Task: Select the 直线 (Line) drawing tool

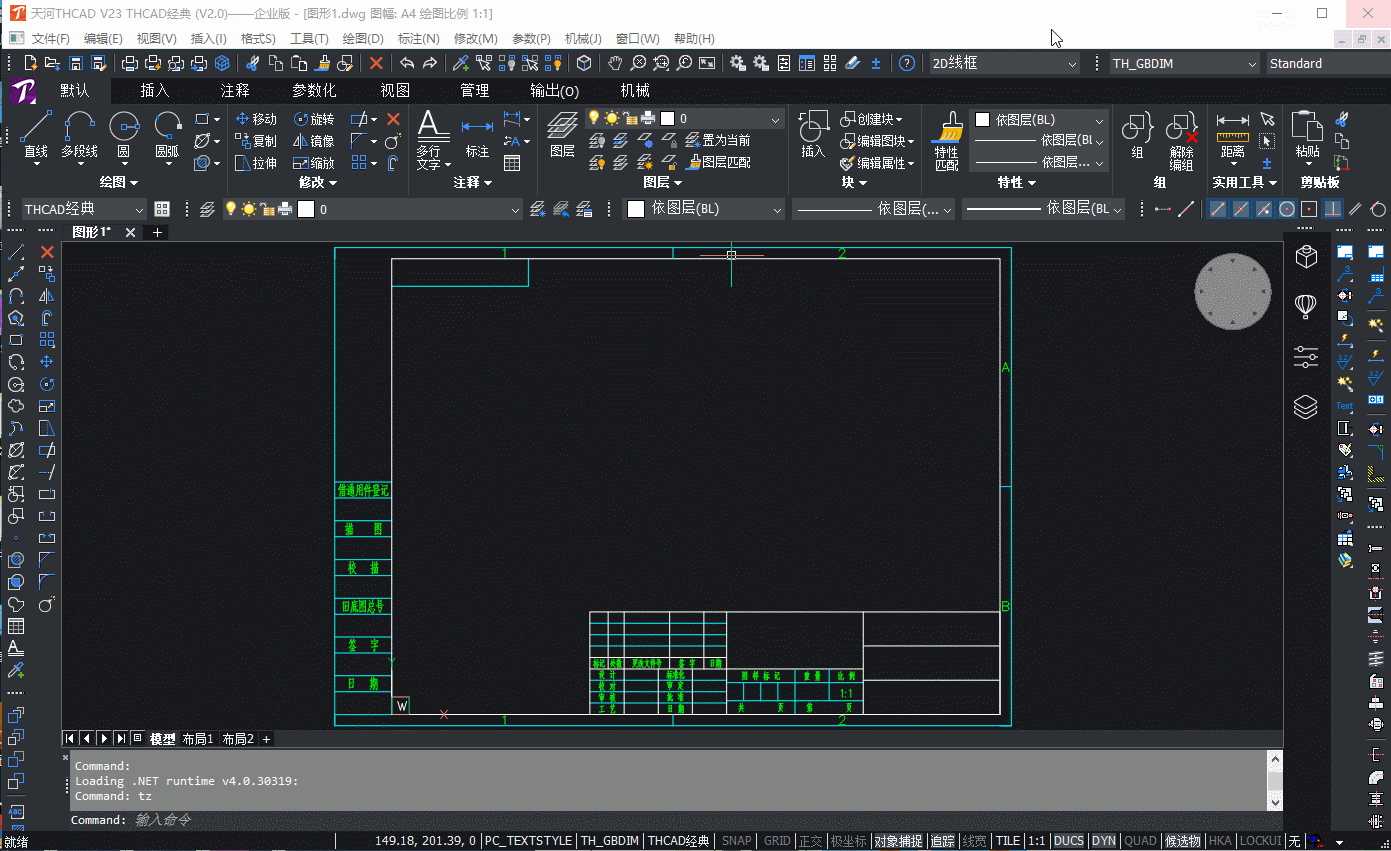Action: 36,134
